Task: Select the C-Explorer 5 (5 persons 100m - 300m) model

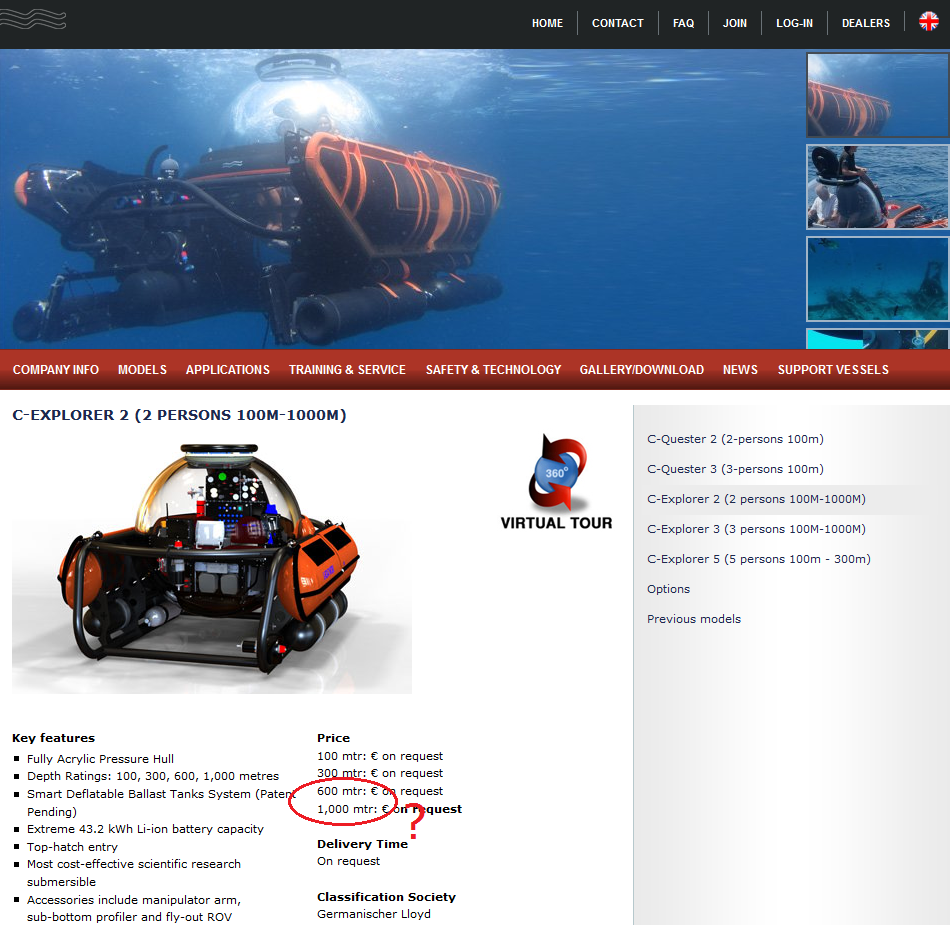Action: [x=759, y=559]
